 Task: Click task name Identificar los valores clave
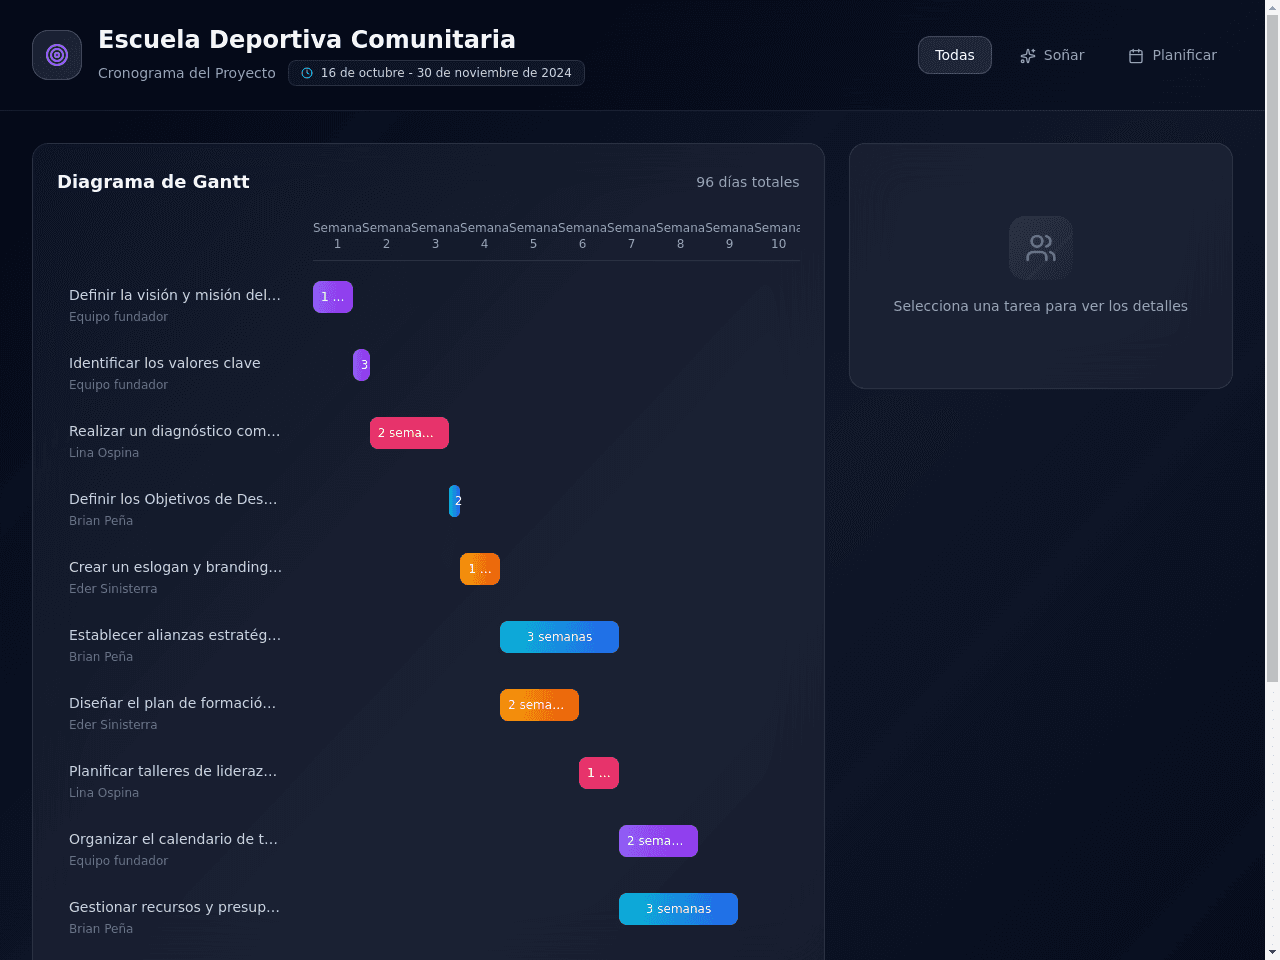165,363
